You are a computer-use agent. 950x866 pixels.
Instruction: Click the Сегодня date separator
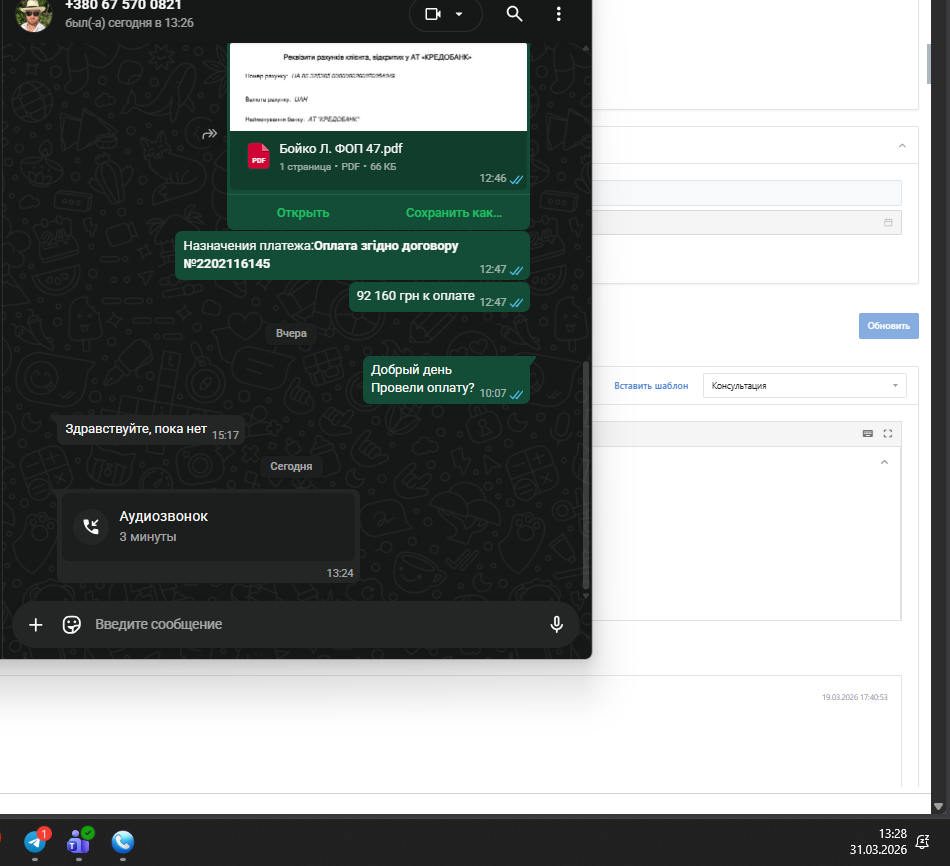point(291,466)
